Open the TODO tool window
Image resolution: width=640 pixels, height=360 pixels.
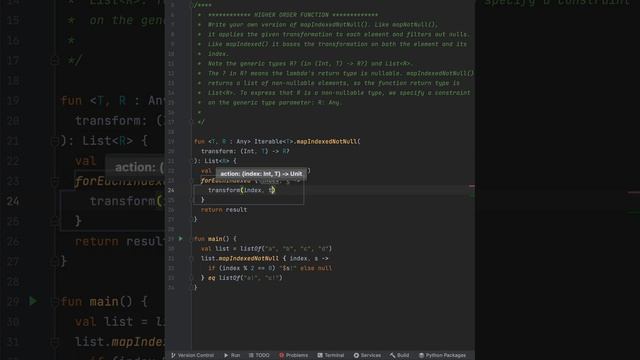[x=259, y=355]
